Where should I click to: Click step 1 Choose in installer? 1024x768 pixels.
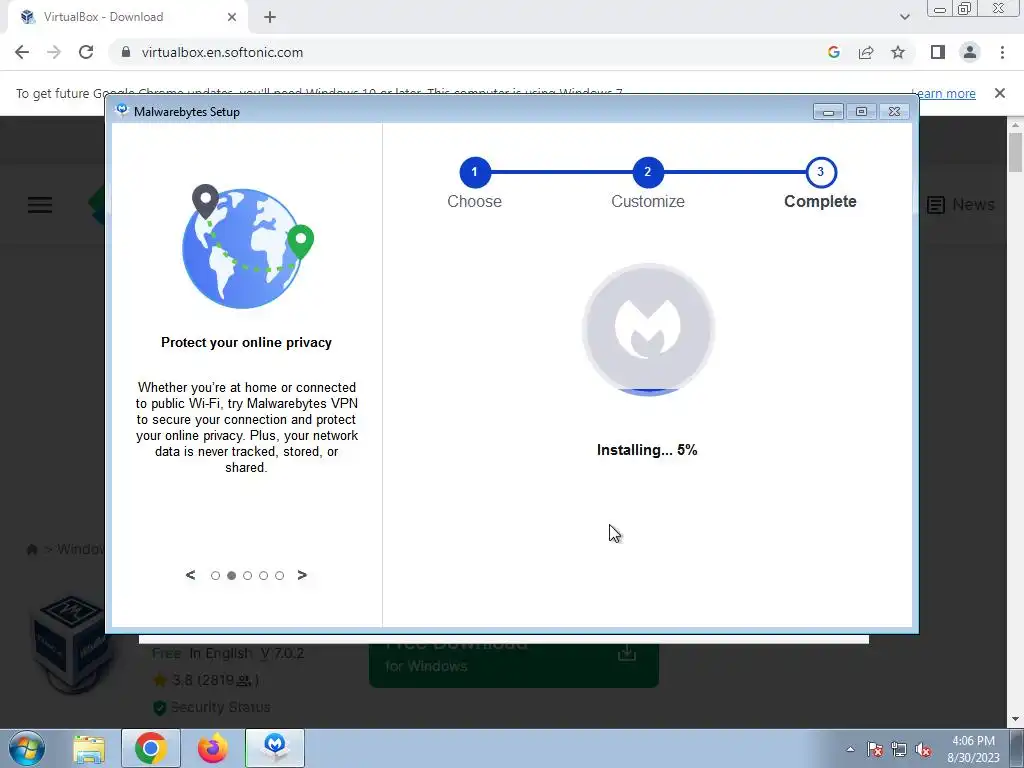tap(475, 172)
